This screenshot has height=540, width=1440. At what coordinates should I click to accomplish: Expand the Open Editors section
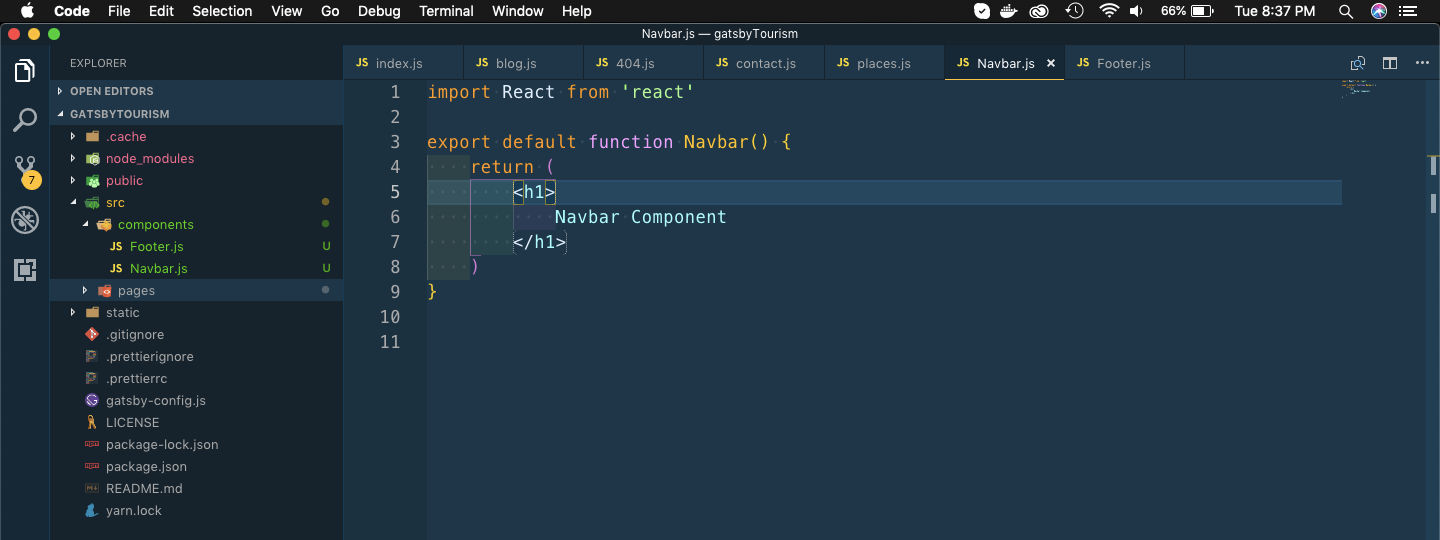click(x=196, y=91)
